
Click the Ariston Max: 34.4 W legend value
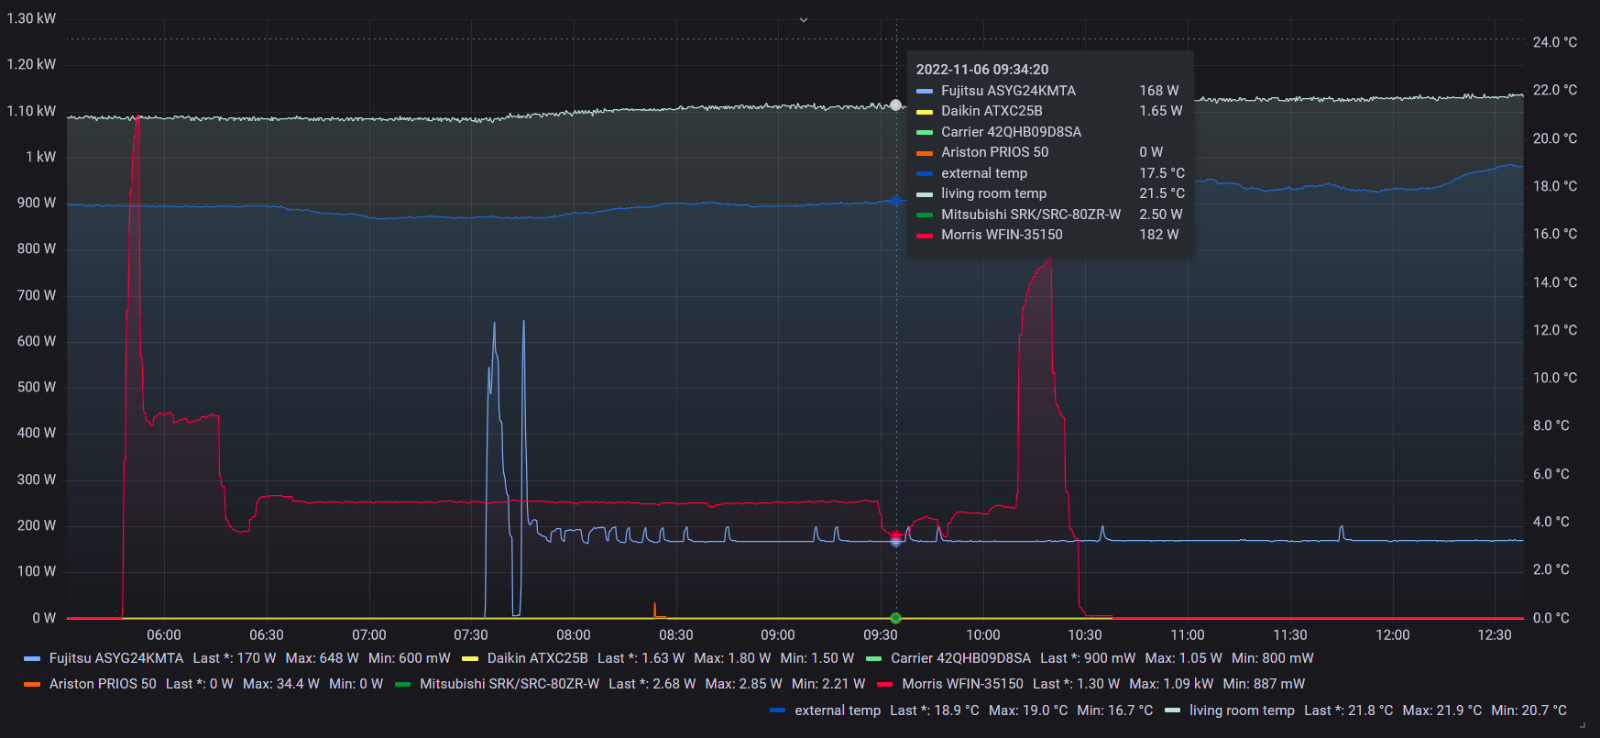(x=281, y=684)
